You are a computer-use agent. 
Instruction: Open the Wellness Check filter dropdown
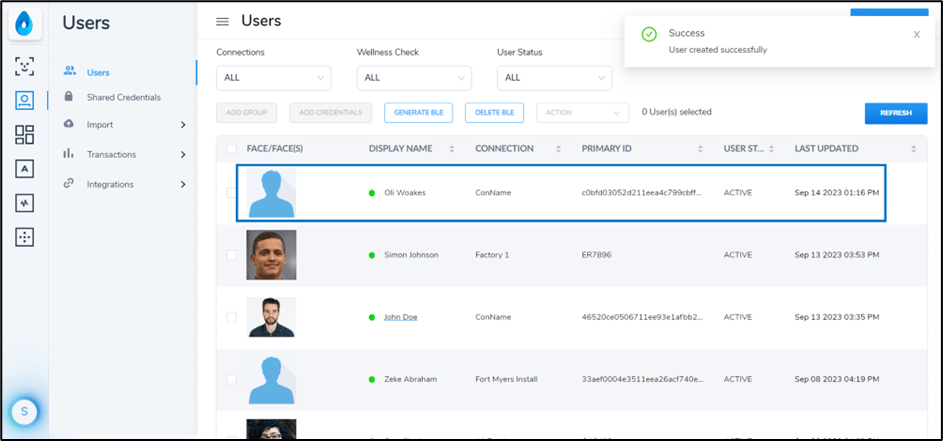pos(414,78)
